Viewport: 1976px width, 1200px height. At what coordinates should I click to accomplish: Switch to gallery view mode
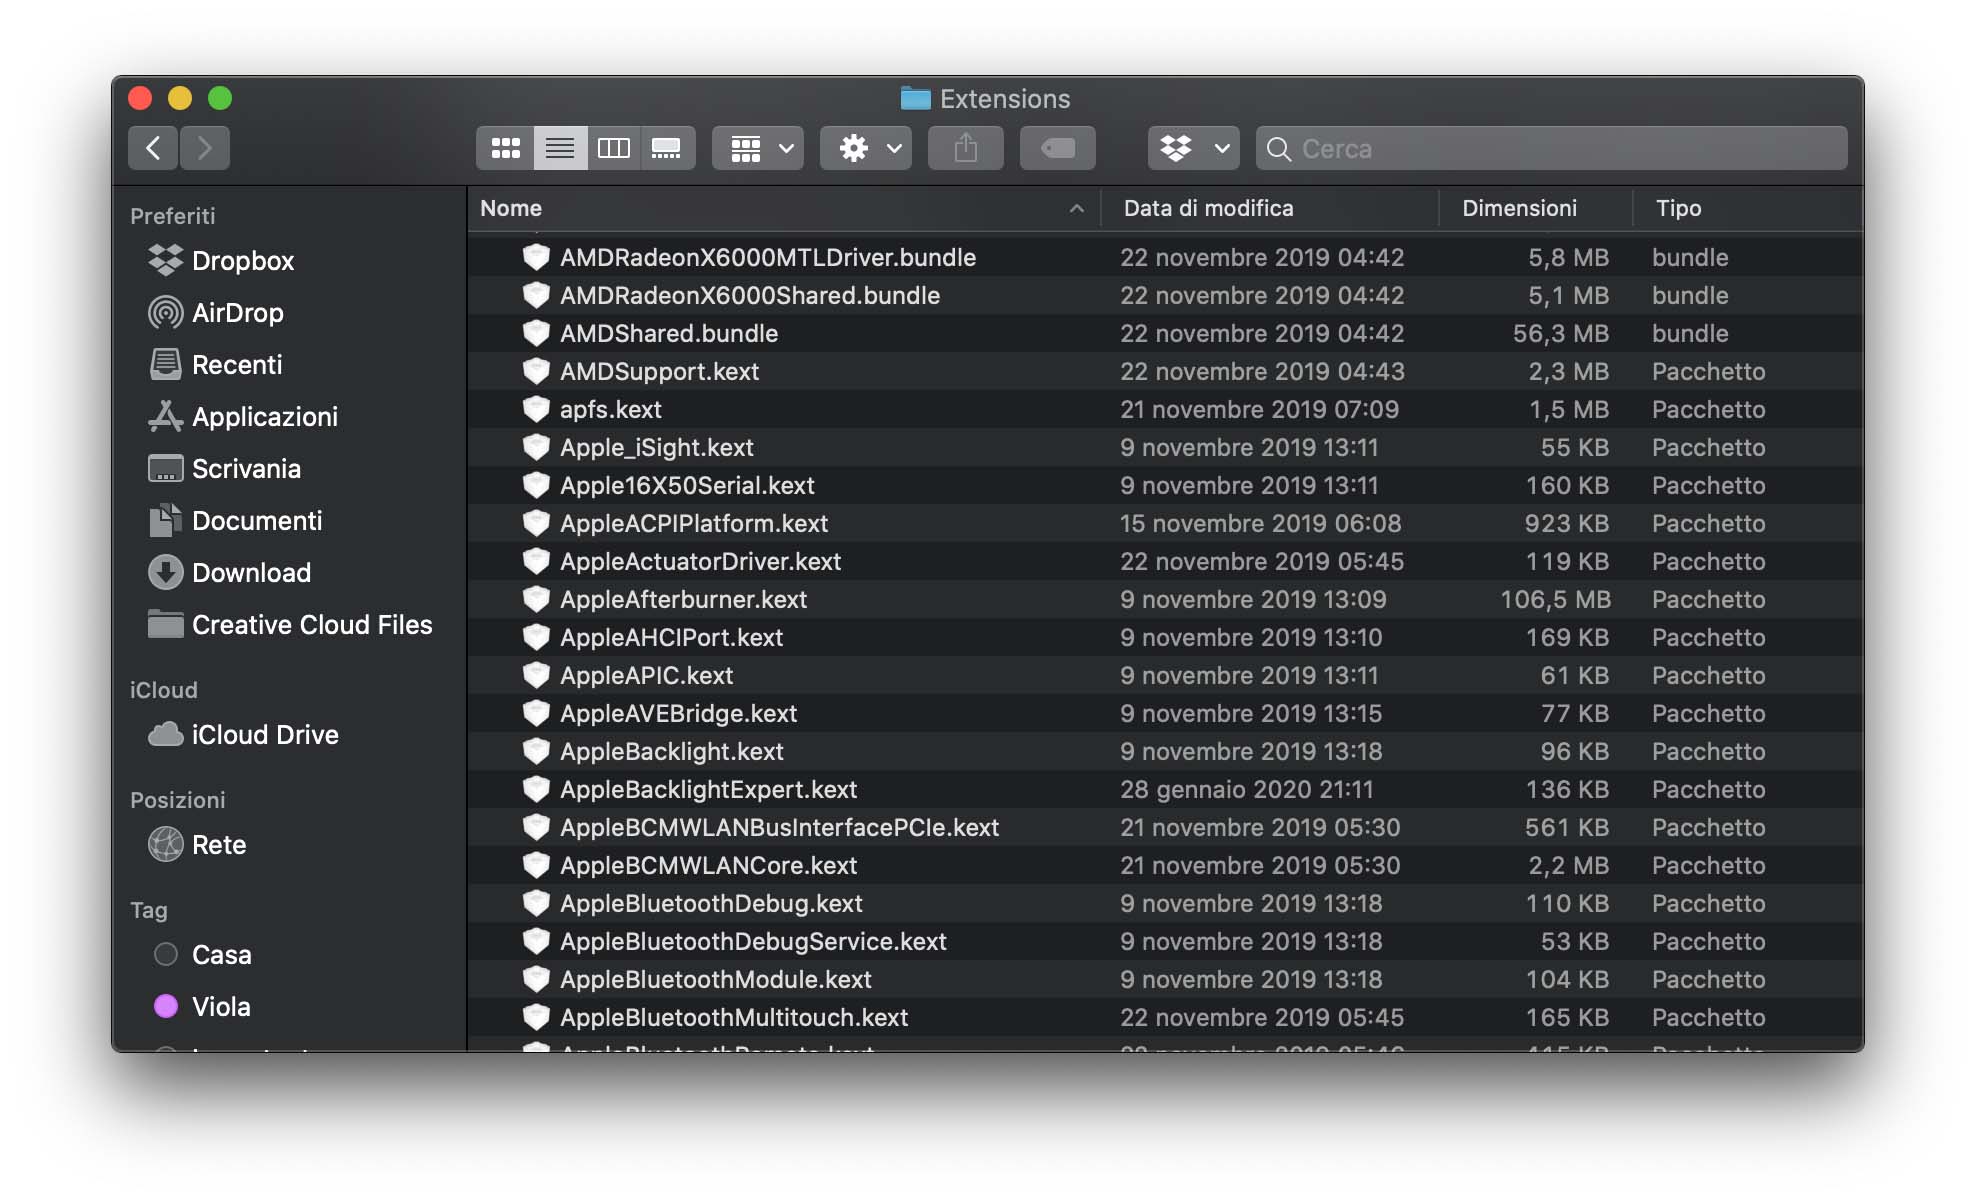pyautogui.click(x=666, y=149)
